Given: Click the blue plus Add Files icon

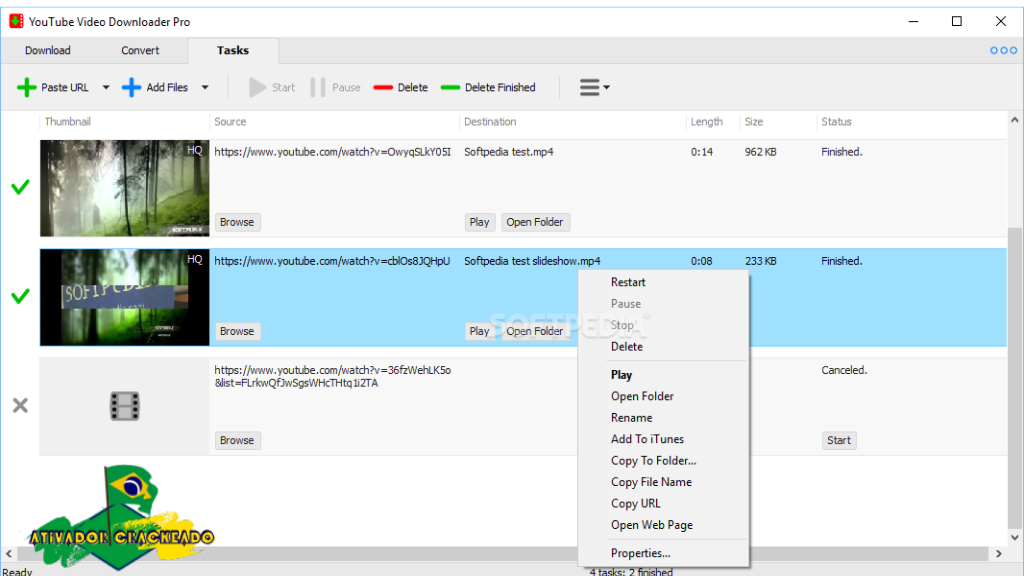Looking at the screenshot, I should (131, 88).
